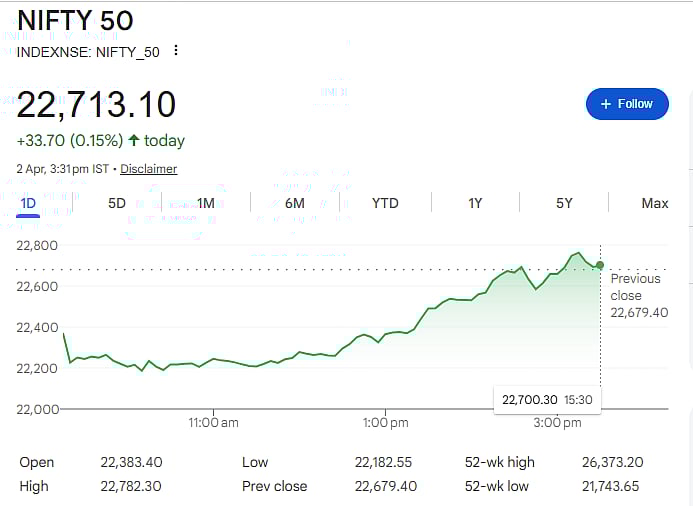Screen dimensions: 693x506
Task: Switch to the 5D chart tab
Action: 117,203
